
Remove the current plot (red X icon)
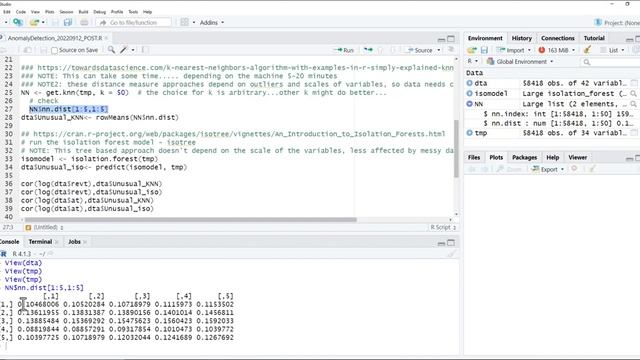[x=574, y=169]
